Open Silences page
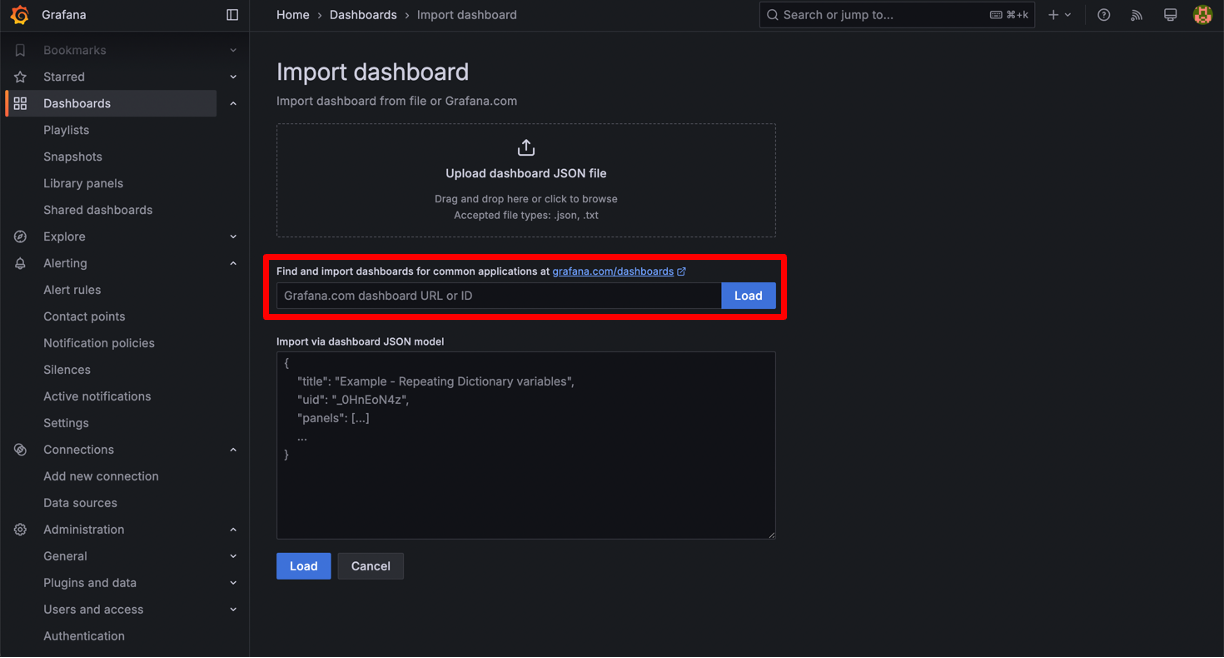The image size is (1224, 658). (67, 370)
